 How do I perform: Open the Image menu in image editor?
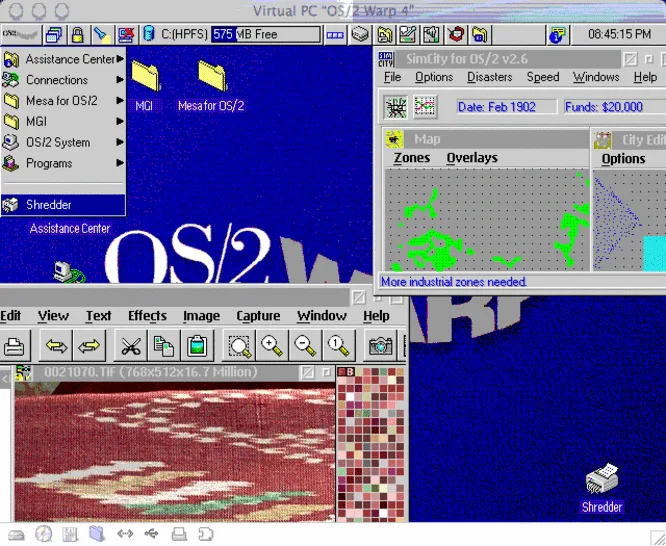click(x=202, y=316)
